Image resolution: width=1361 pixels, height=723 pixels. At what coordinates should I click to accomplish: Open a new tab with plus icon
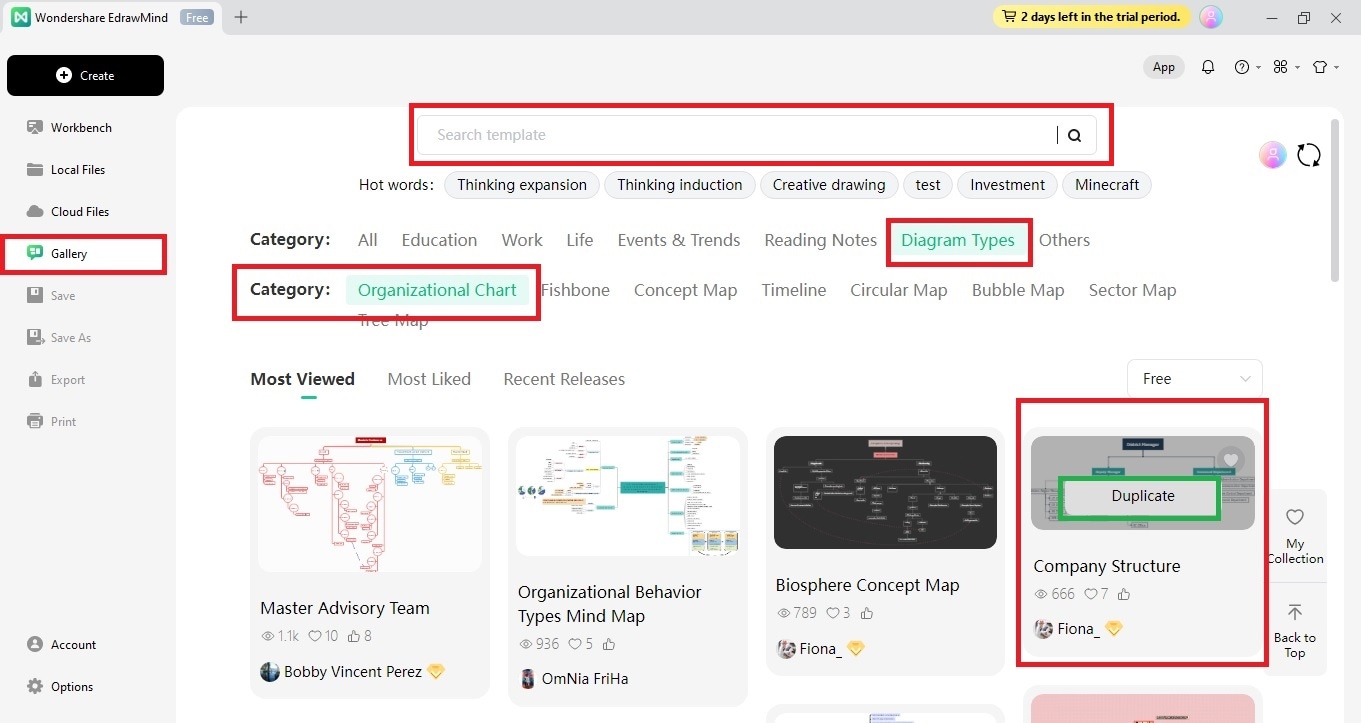(x=241, y=17)
